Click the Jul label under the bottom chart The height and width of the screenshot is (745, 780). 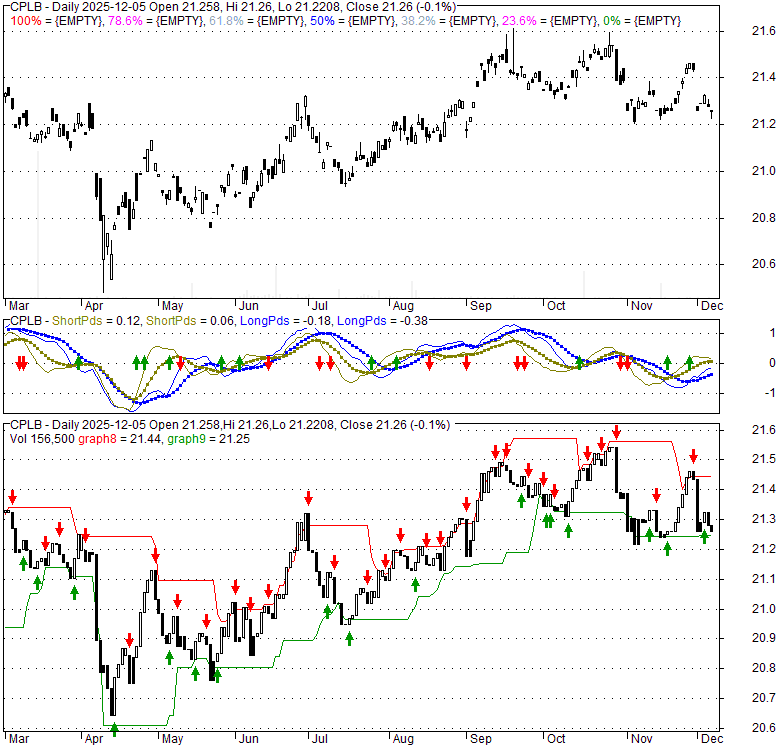click(319, 739)
